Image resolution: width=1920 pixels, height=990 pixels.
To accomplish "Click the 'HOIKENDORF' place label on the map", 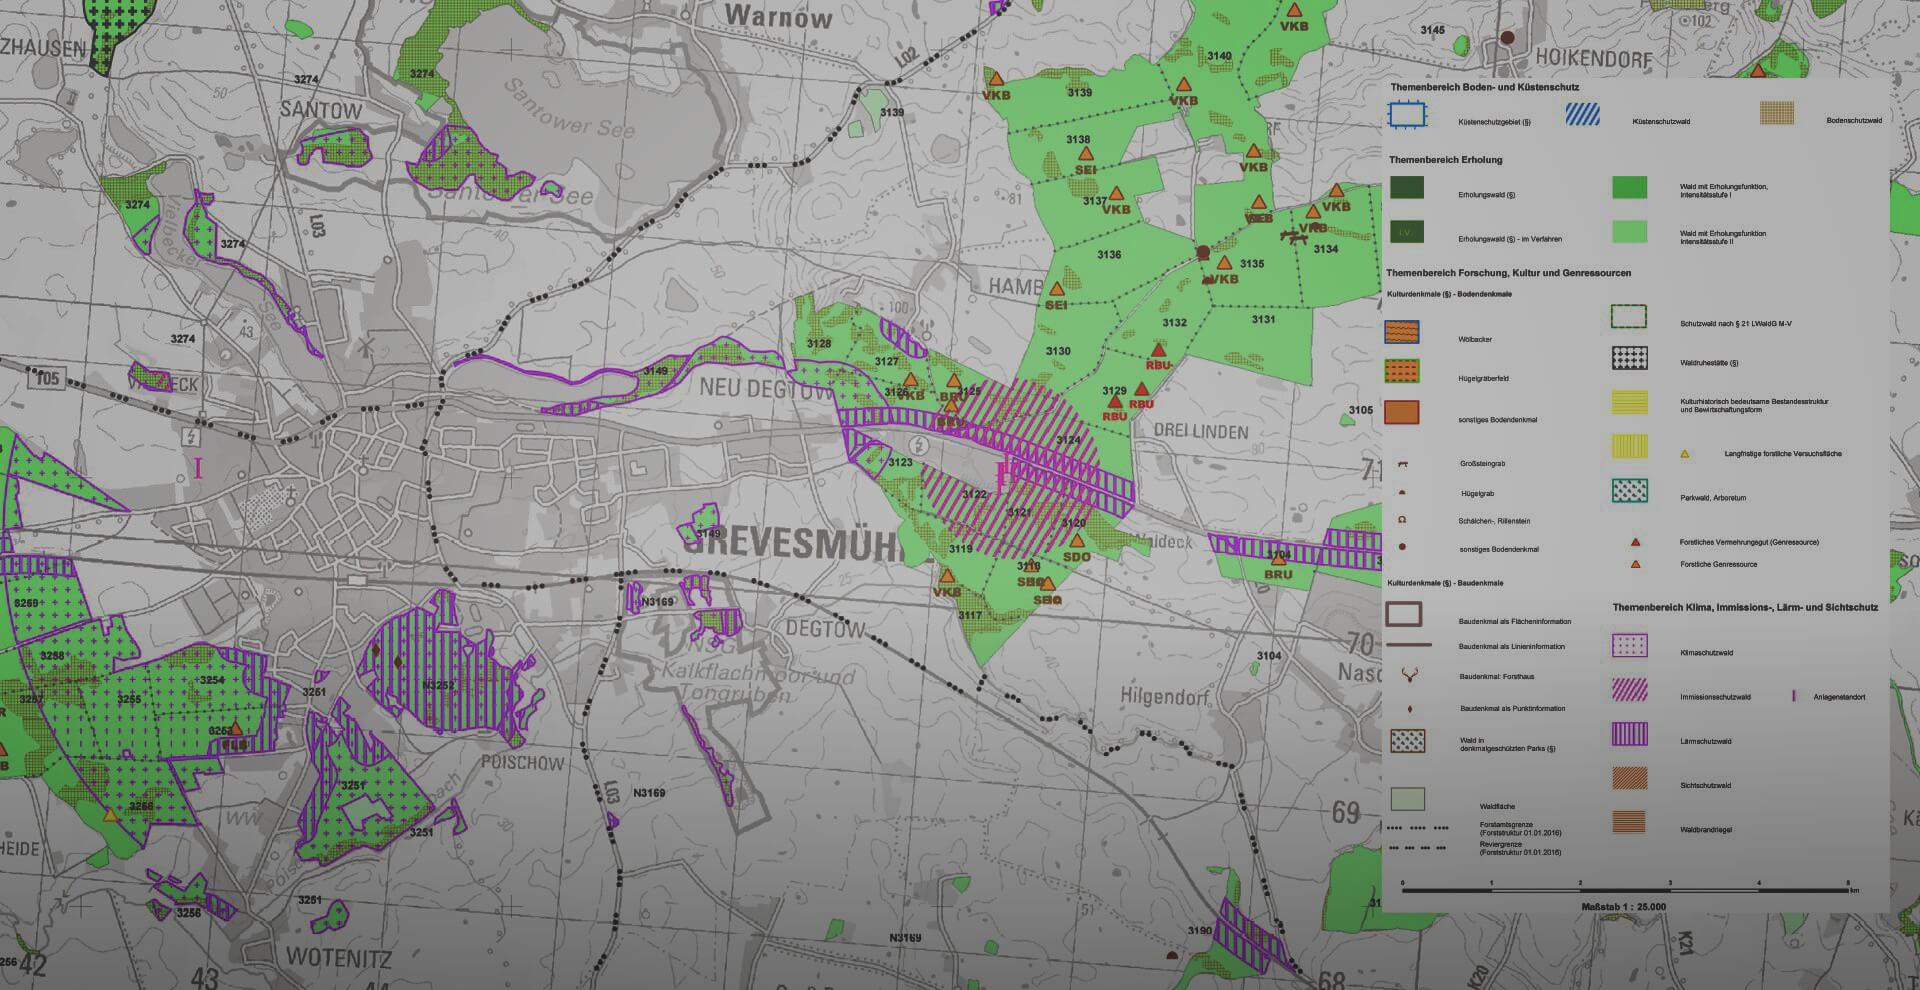I will pyautogui.click(x=1593, y=60).
